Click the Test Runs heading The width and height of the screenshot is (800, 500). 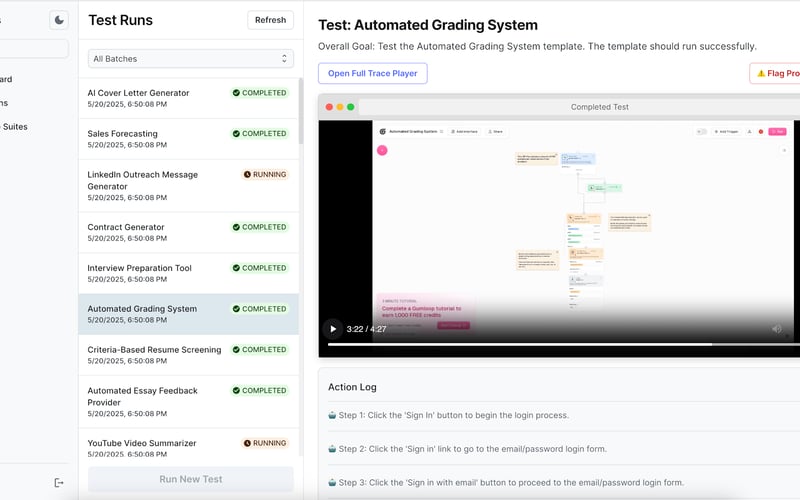(x=120, y=20)
